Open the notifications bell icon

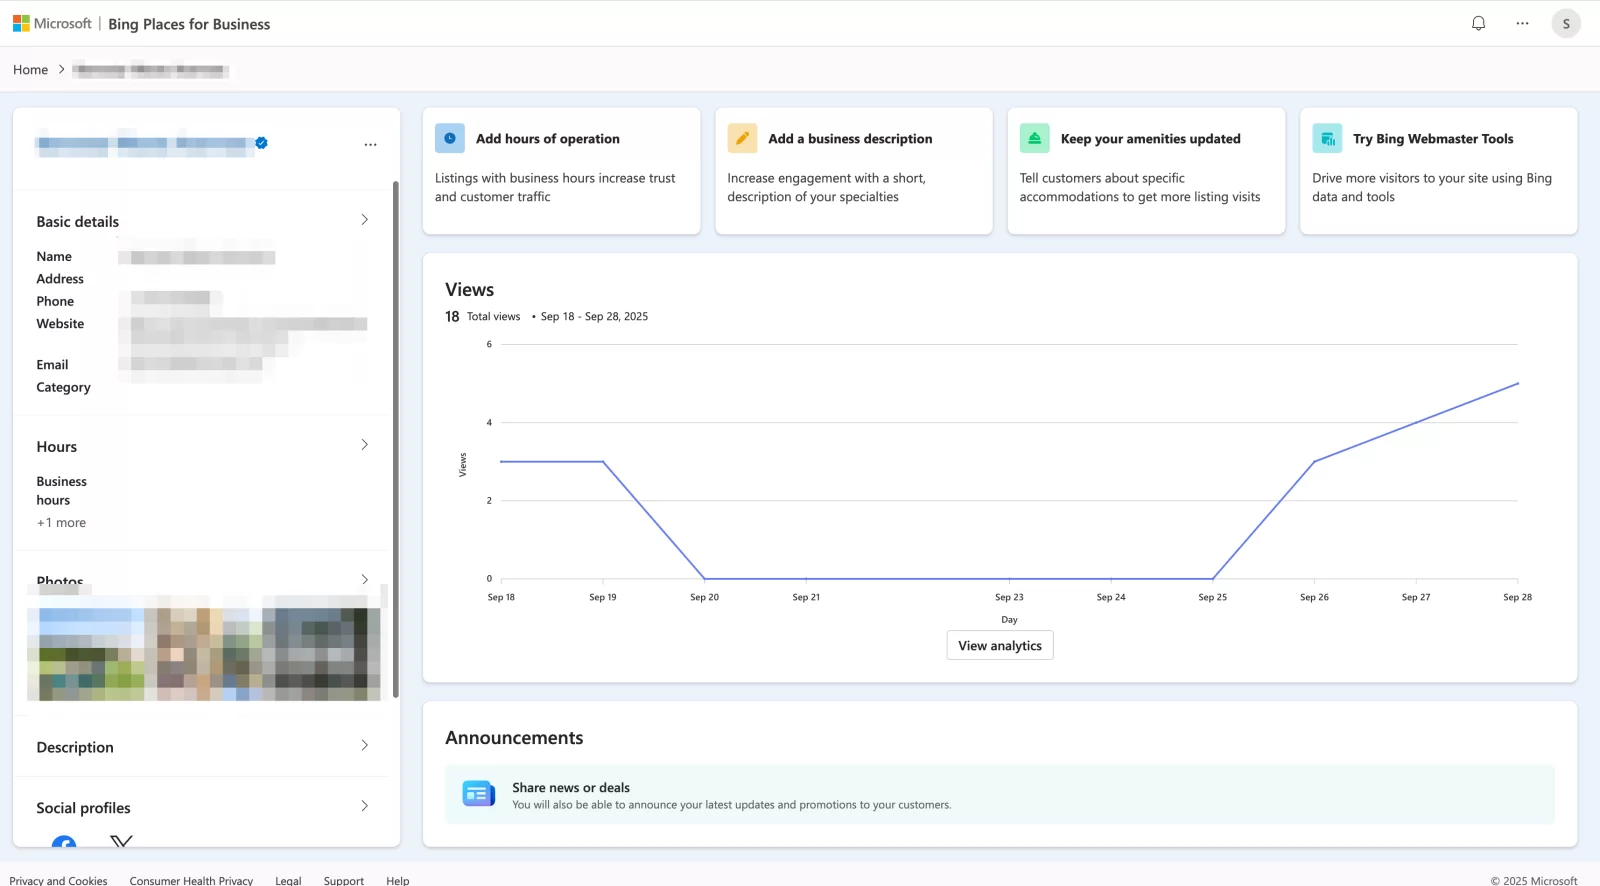pos(1478,23)
